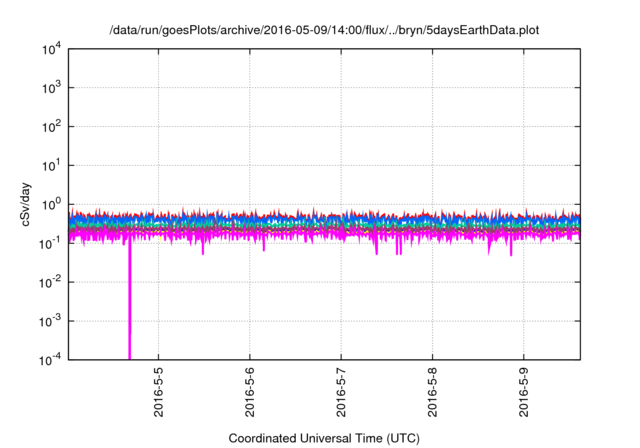The width and height of the screenshot is (640, 448).
Task: Click the Coordinated Universal Time (UTC) label
Action: [x=324, y=439]
